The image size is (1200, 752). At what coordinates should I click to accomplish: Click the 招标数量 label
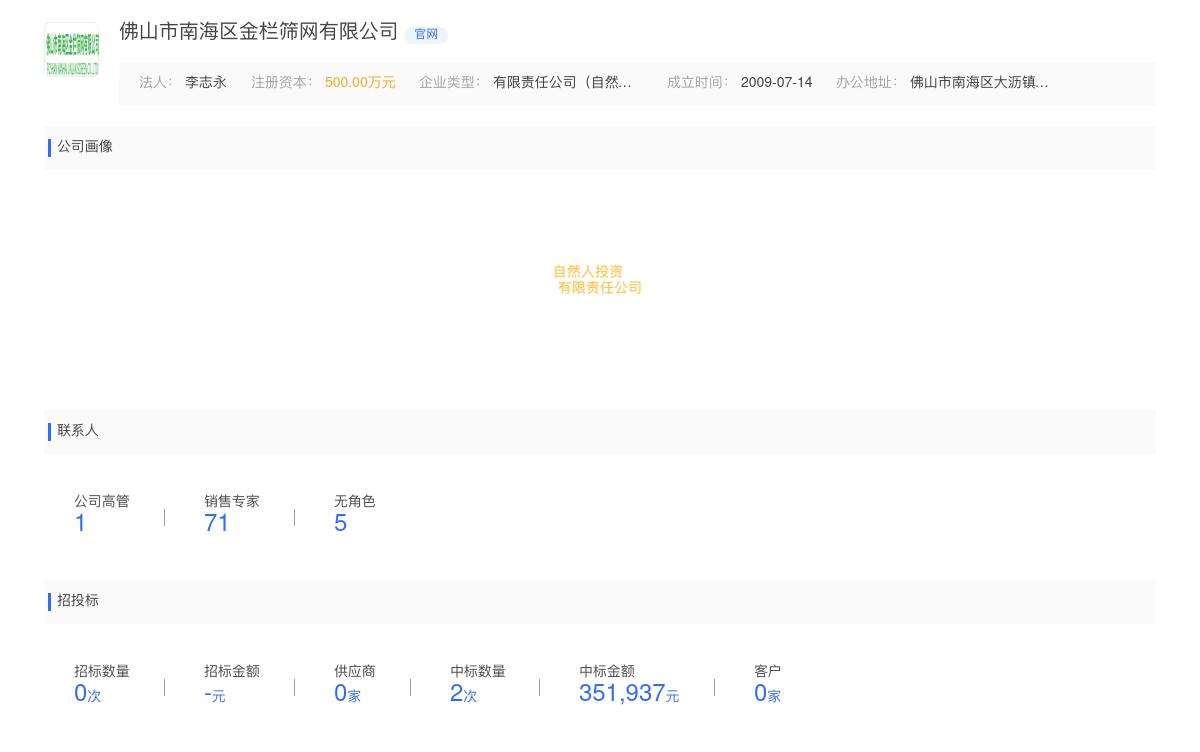[x=102, y=672]
